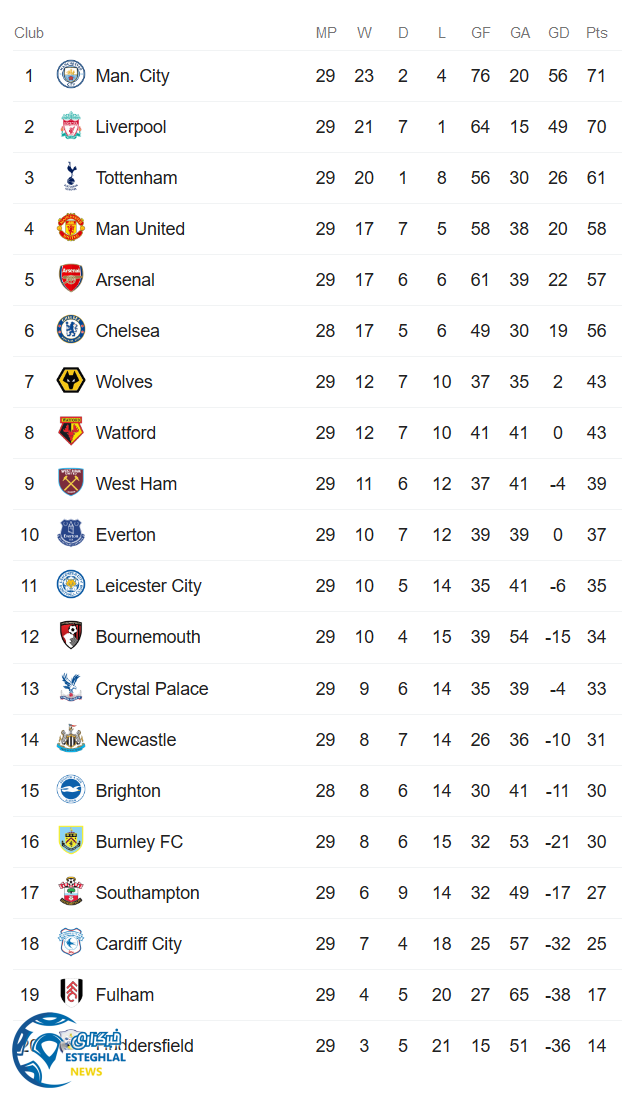Viewport: 644px width, 1108px height.
Task: Select the Wolves wolf-head crest
Action: [71, 382]
